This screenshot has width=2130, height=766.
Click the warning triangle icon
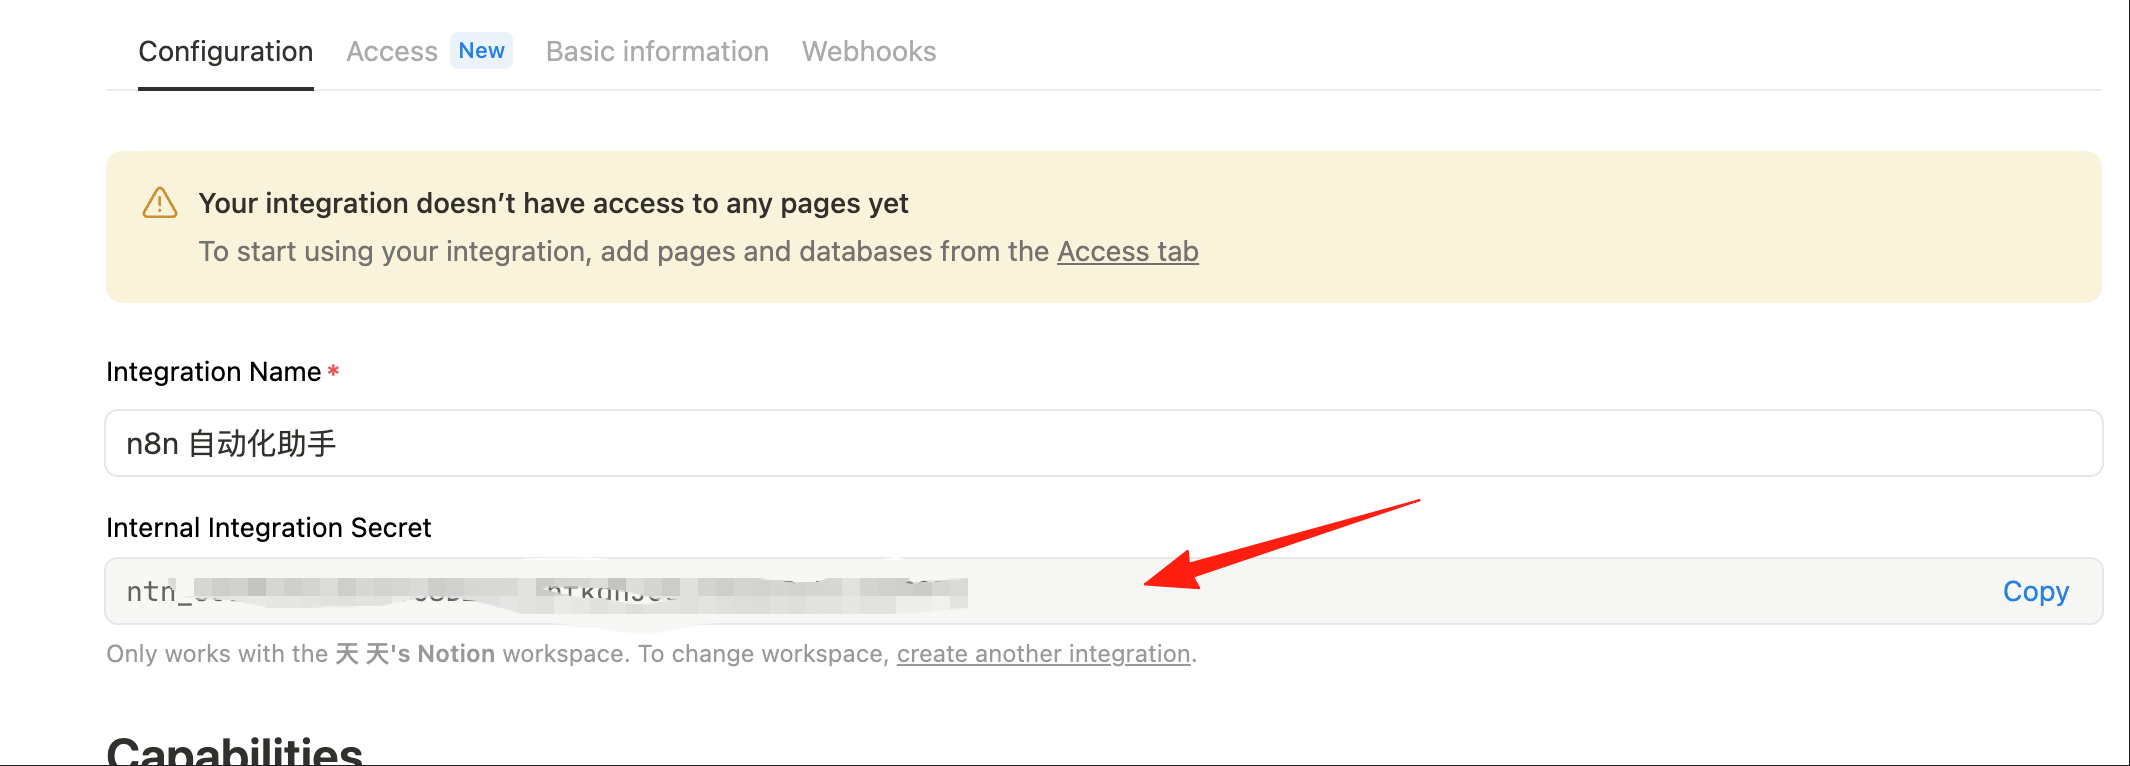(160, 203)
